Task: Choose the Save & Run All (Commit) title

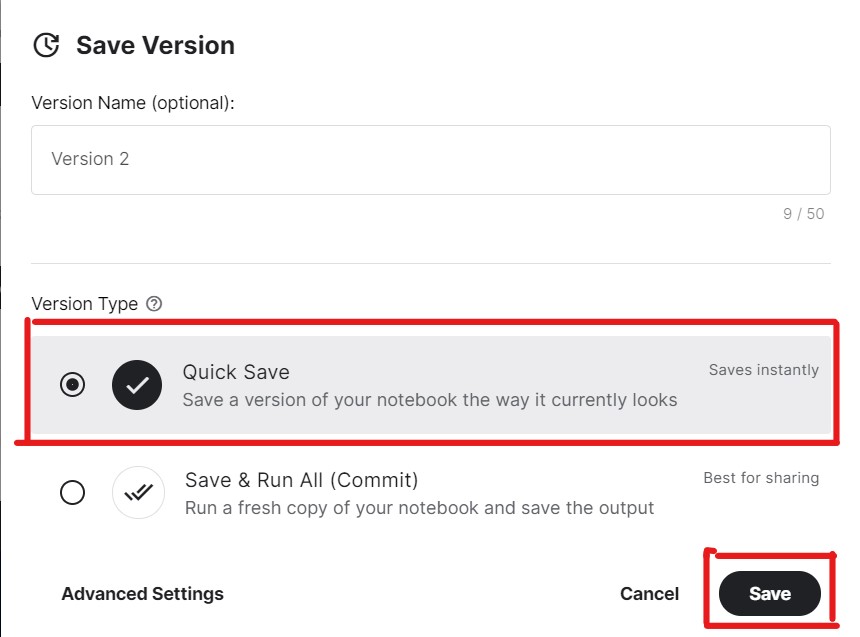Action: pos(302,480)
